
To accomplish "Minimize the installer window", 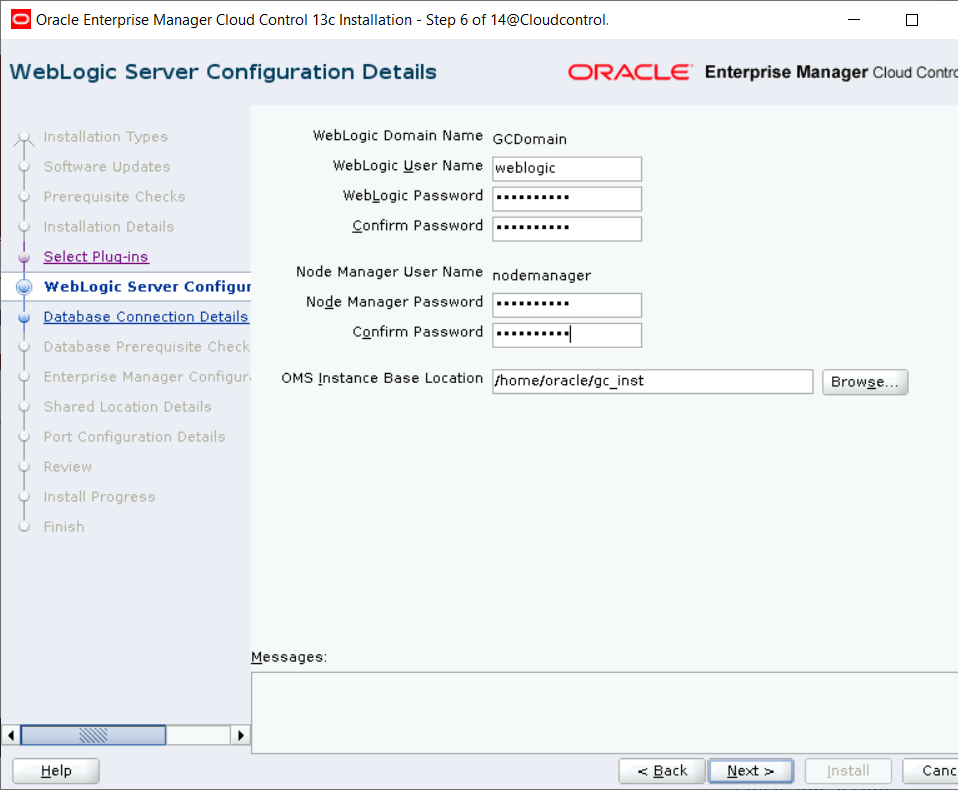I will click(x=854, y=20).
